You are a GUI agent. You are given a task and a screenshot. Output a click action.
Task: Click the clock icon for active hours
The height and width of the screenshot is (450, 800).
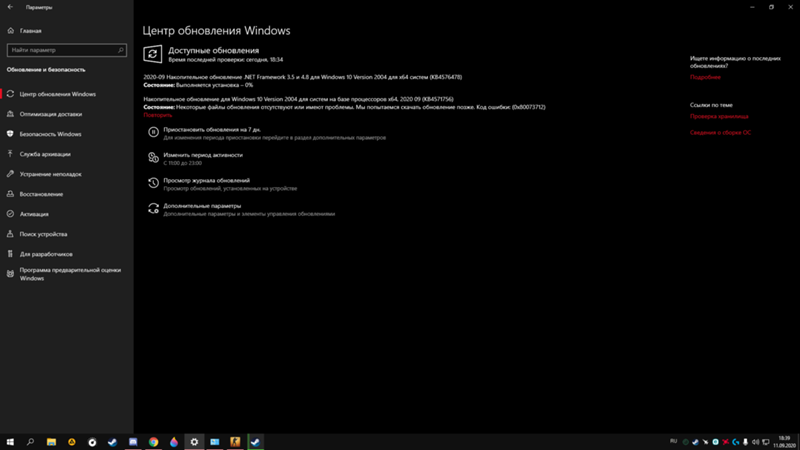coord(153,158)
